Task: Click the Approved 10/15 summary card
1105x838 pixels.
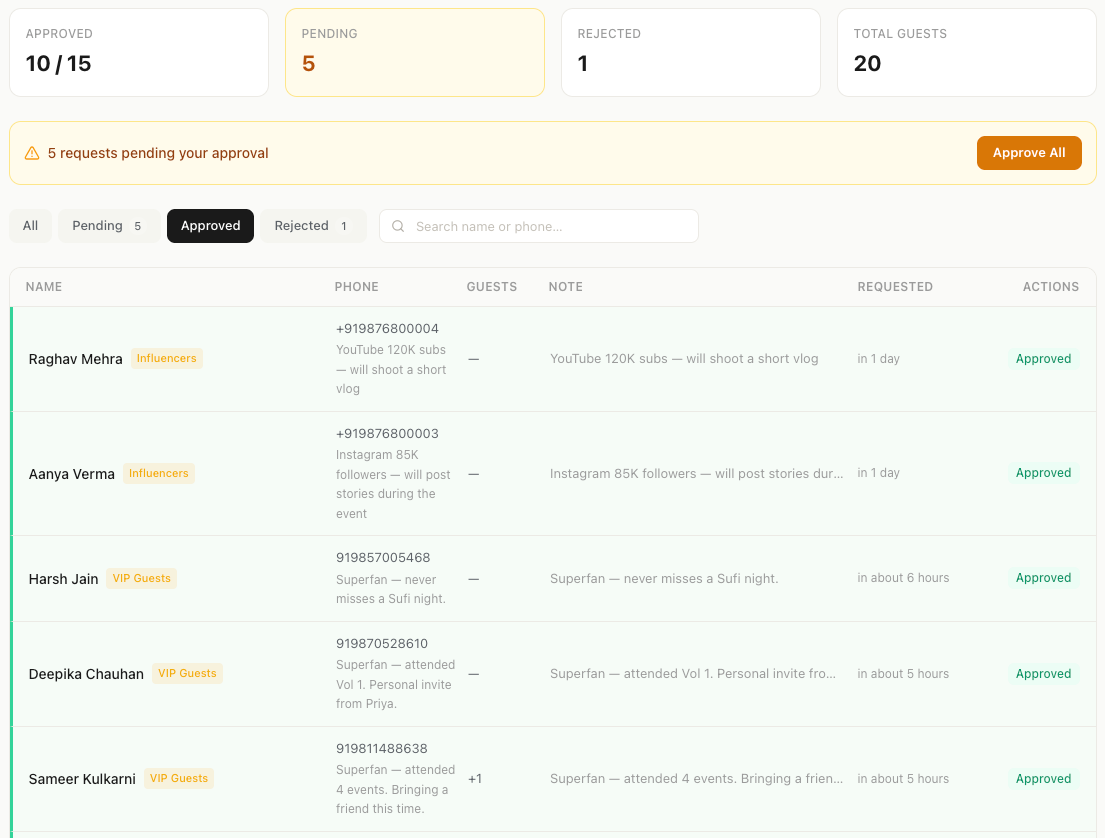Action: pos(139,53)
